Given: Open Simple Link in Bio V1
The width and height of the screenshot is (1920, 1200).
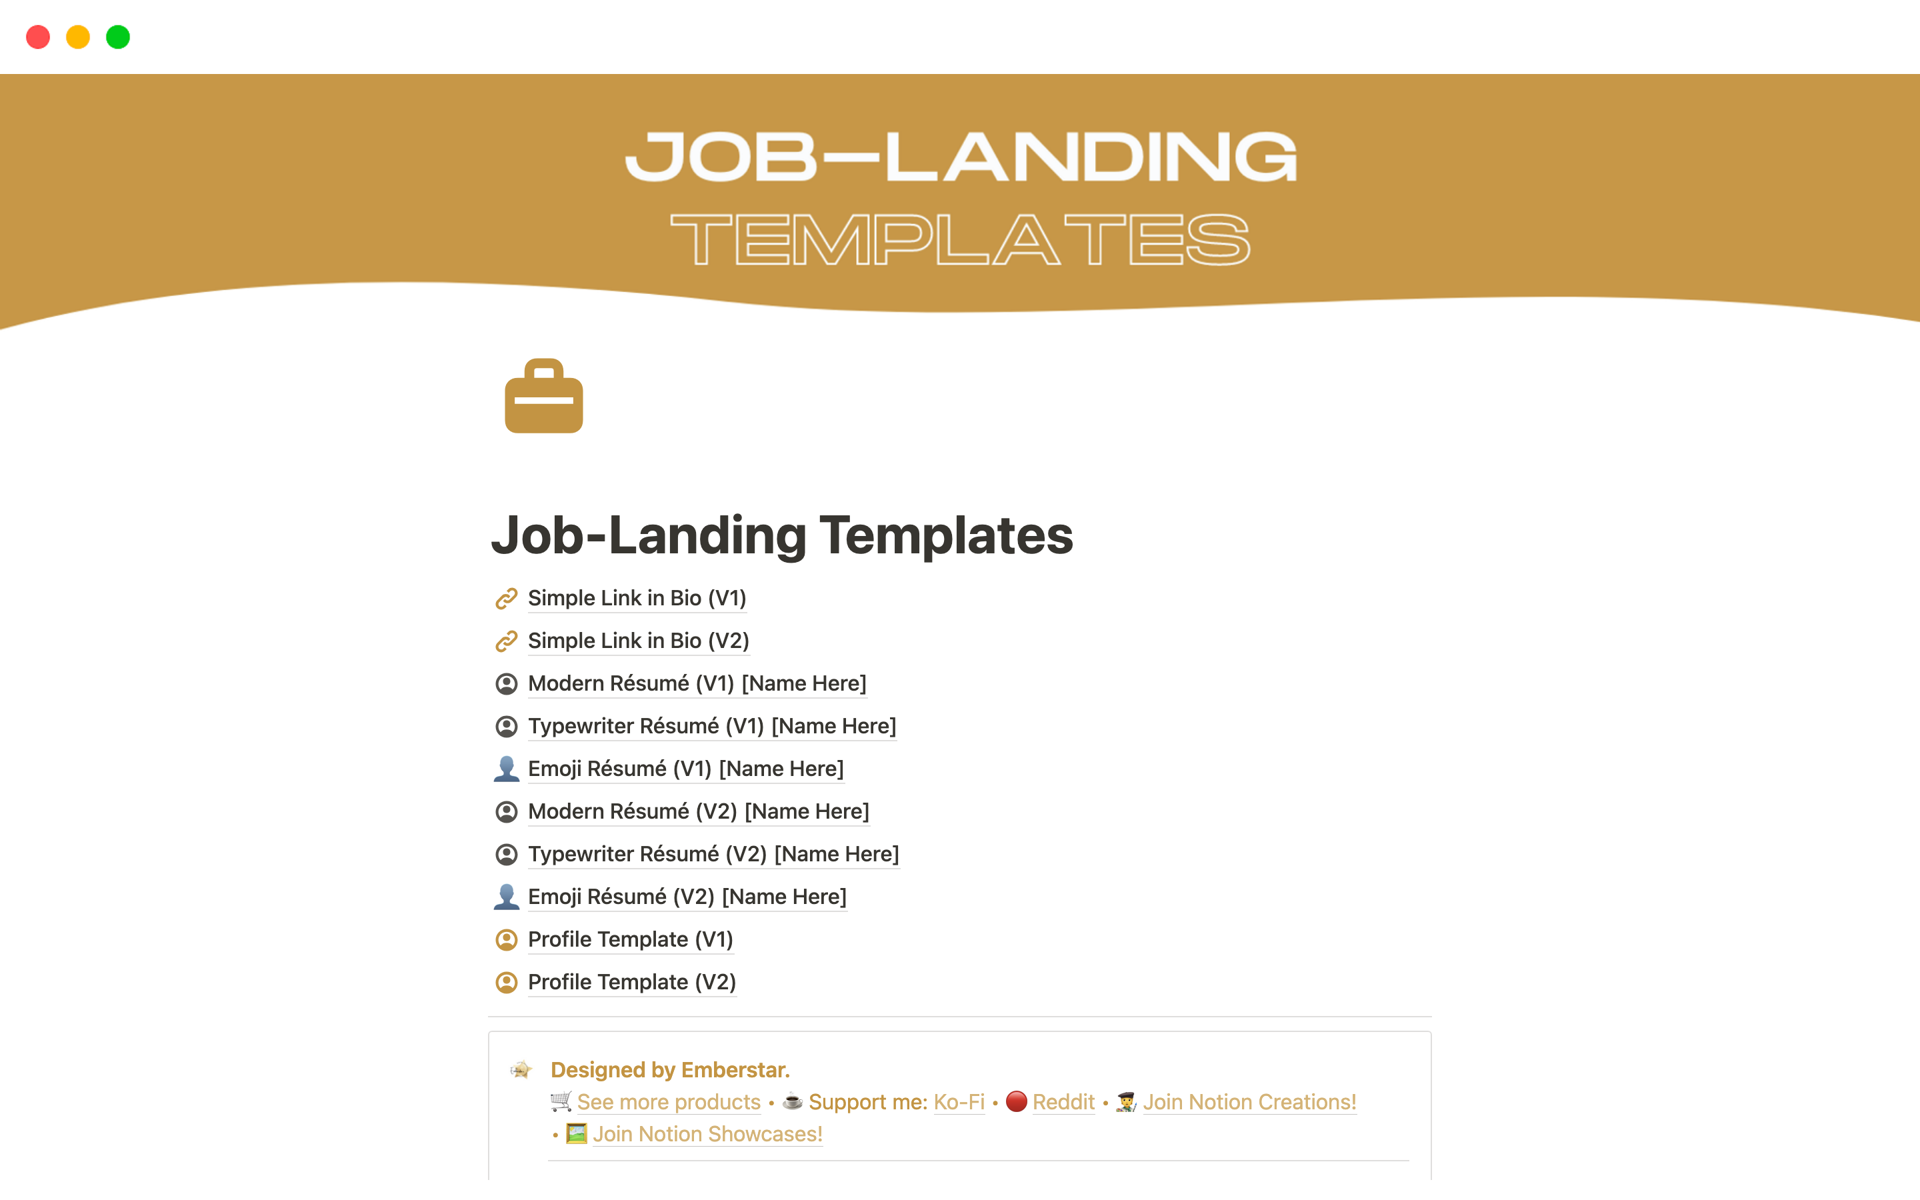Looking at the screenshot, I should [636, 597].
